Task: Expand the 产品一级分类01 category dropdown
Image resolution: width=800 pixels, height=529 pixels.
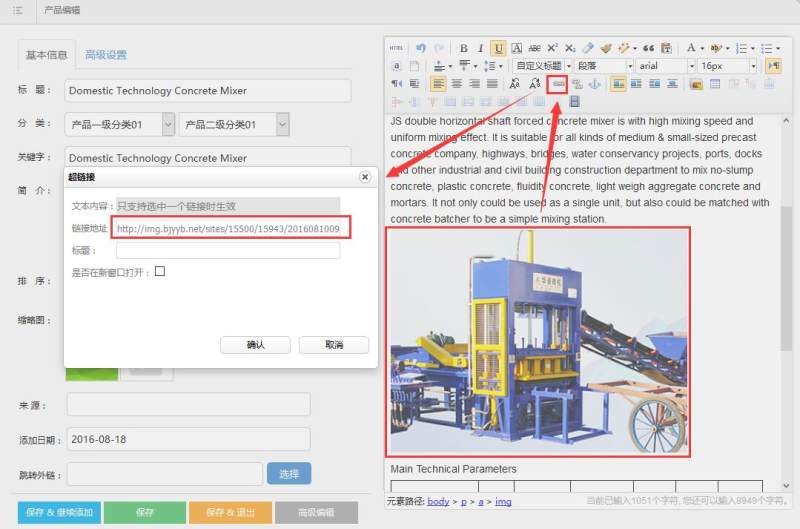Action: [119, 124]
